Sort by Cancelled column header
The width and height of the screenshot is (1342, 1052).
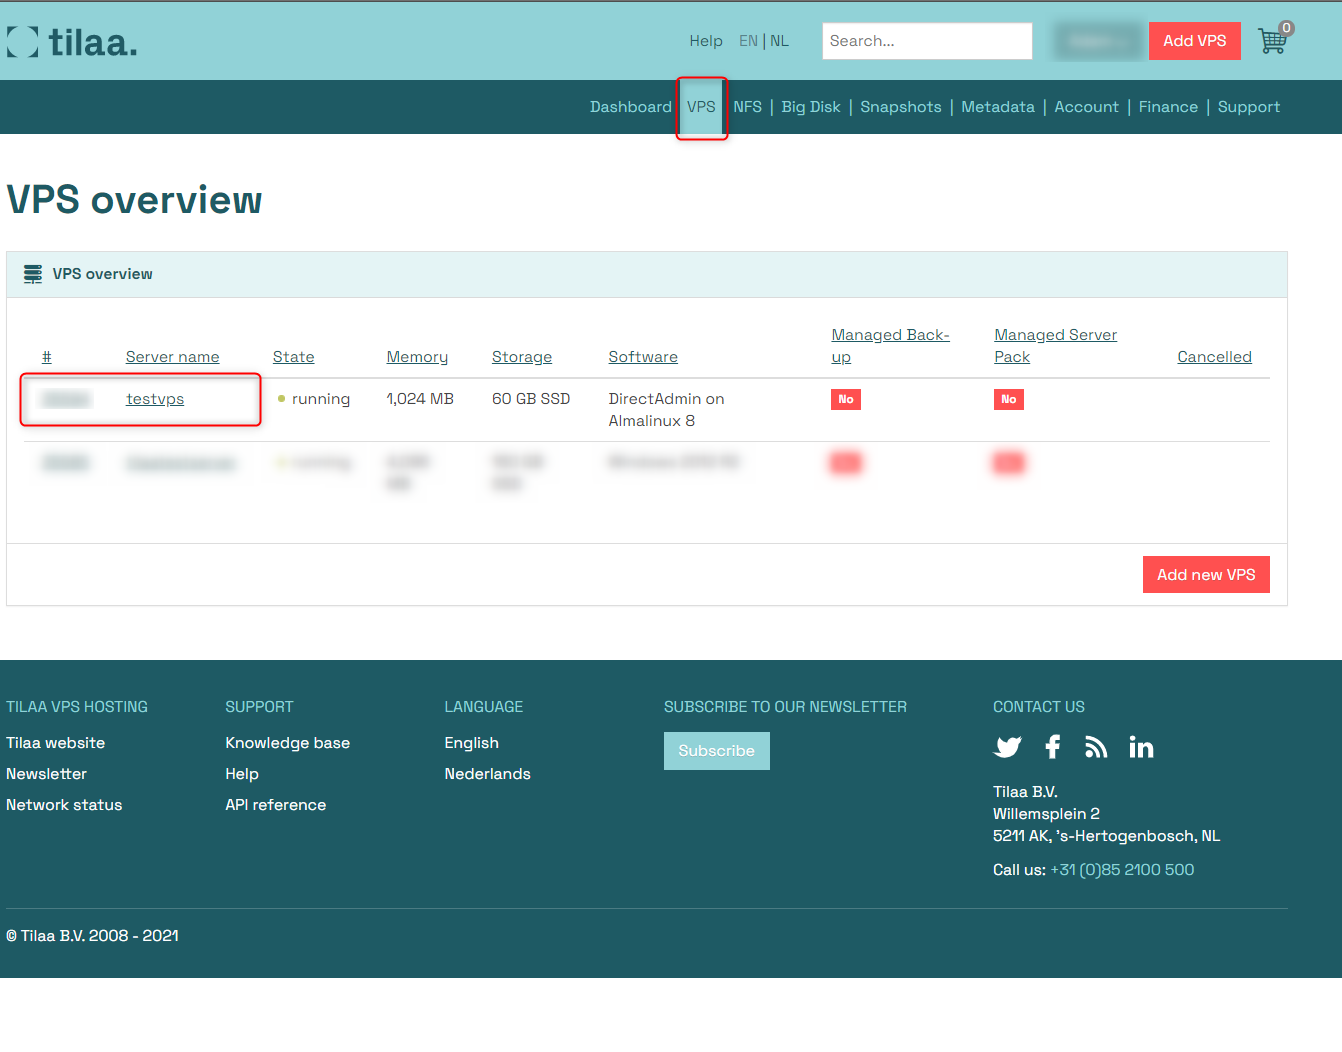[x=1214, y=357]
